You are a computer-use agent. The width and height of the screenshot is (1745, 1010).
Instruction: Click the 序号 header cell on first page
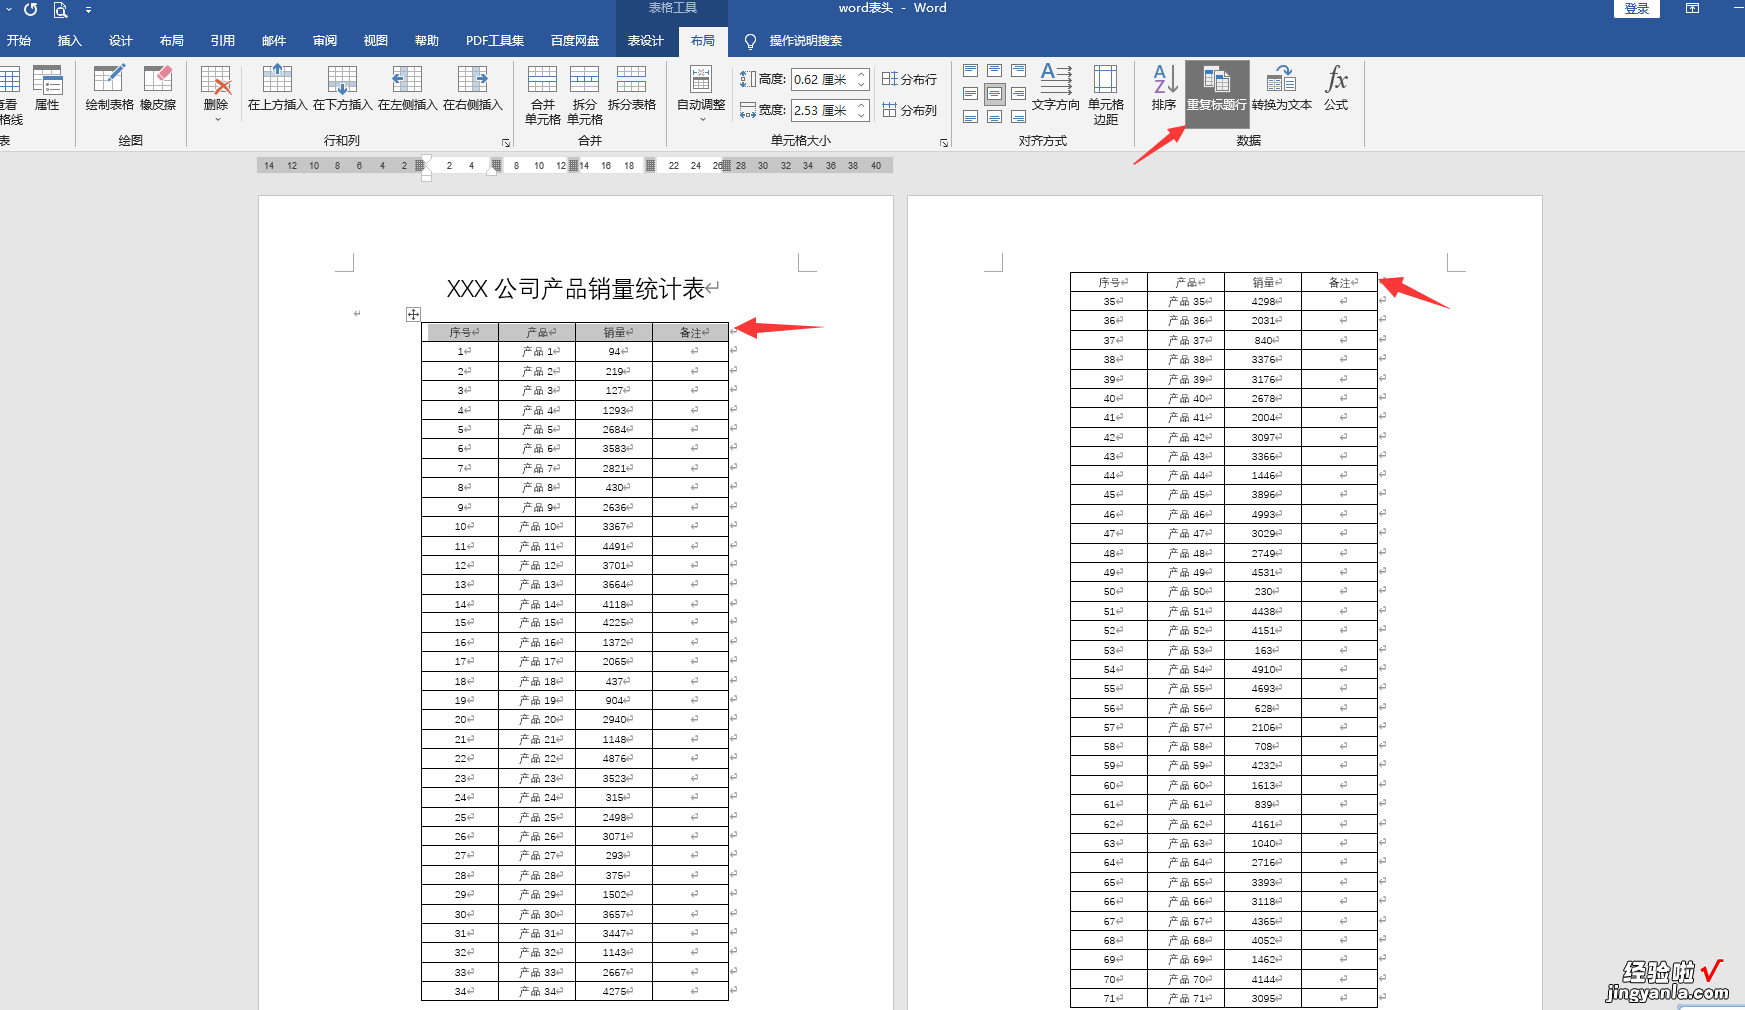tap(461, 332)
